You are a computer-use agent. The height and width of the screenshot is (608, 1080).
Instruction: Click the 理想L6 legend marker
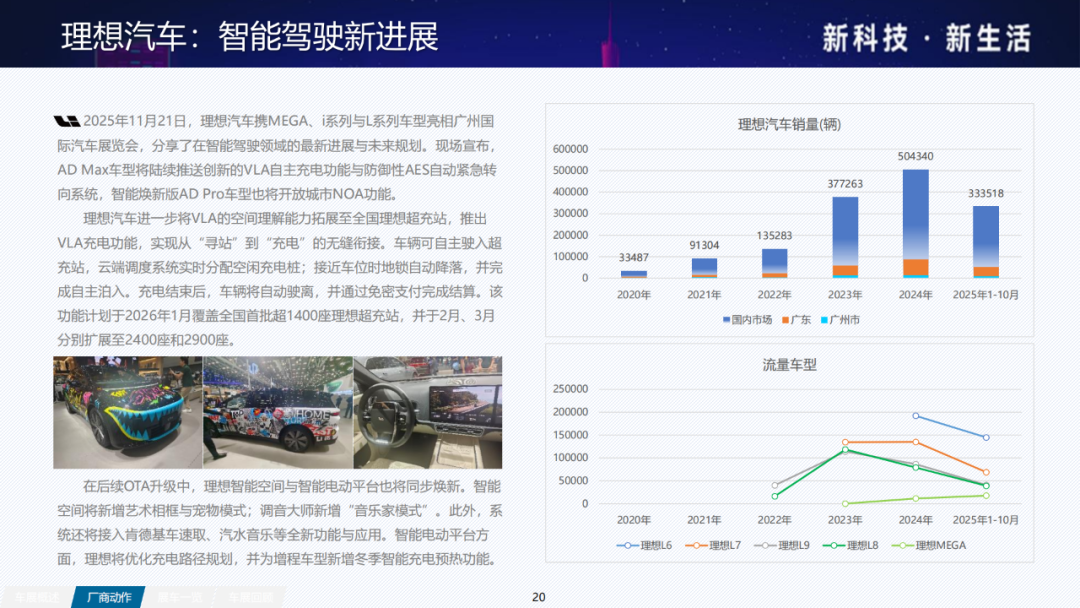(627, 545)
